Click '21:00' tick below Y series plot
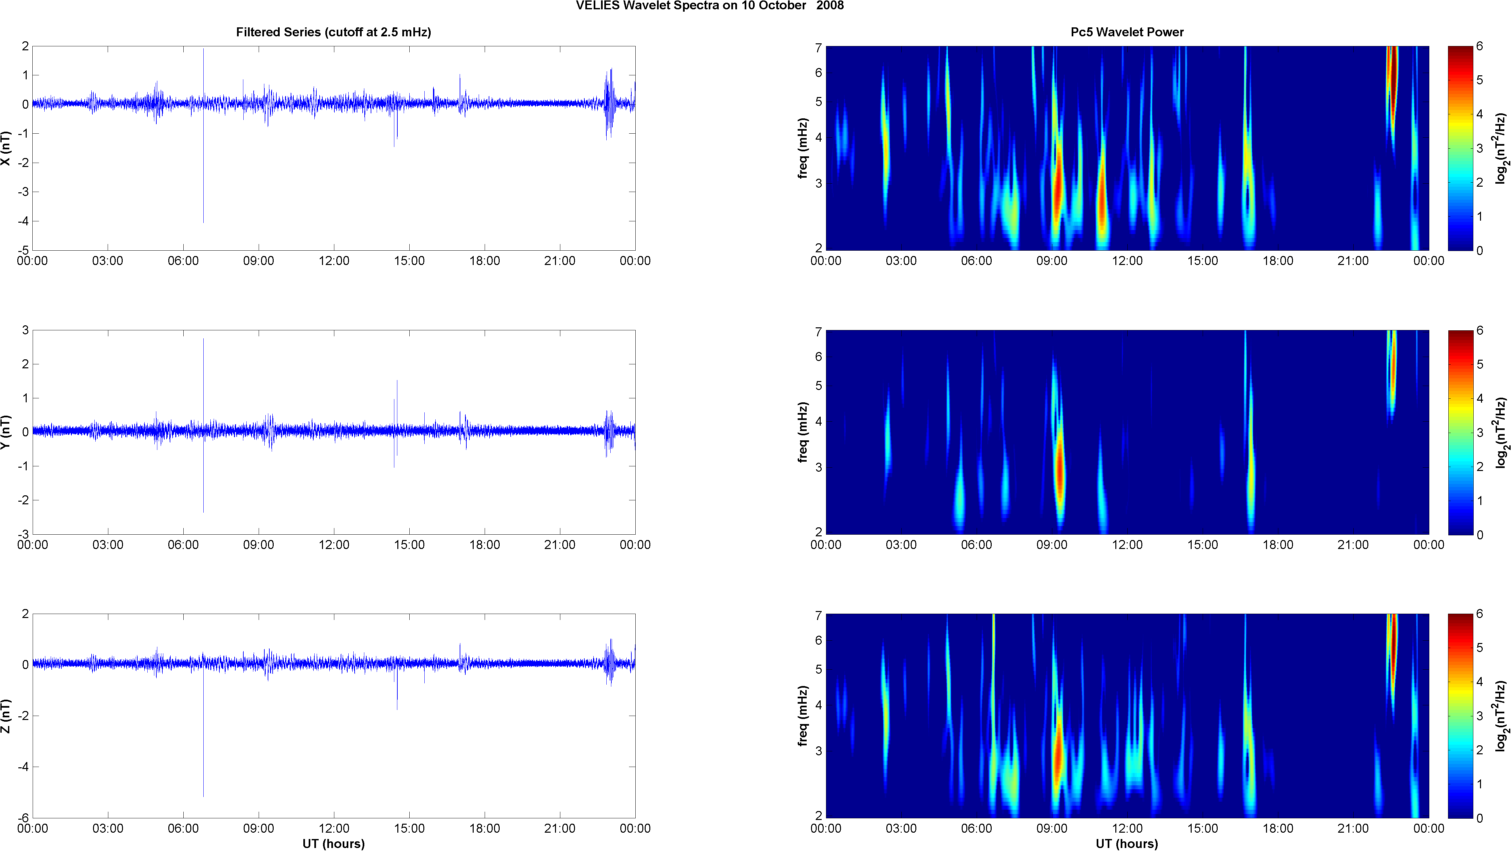1511x851 pixels. click(x=560, y=545)
